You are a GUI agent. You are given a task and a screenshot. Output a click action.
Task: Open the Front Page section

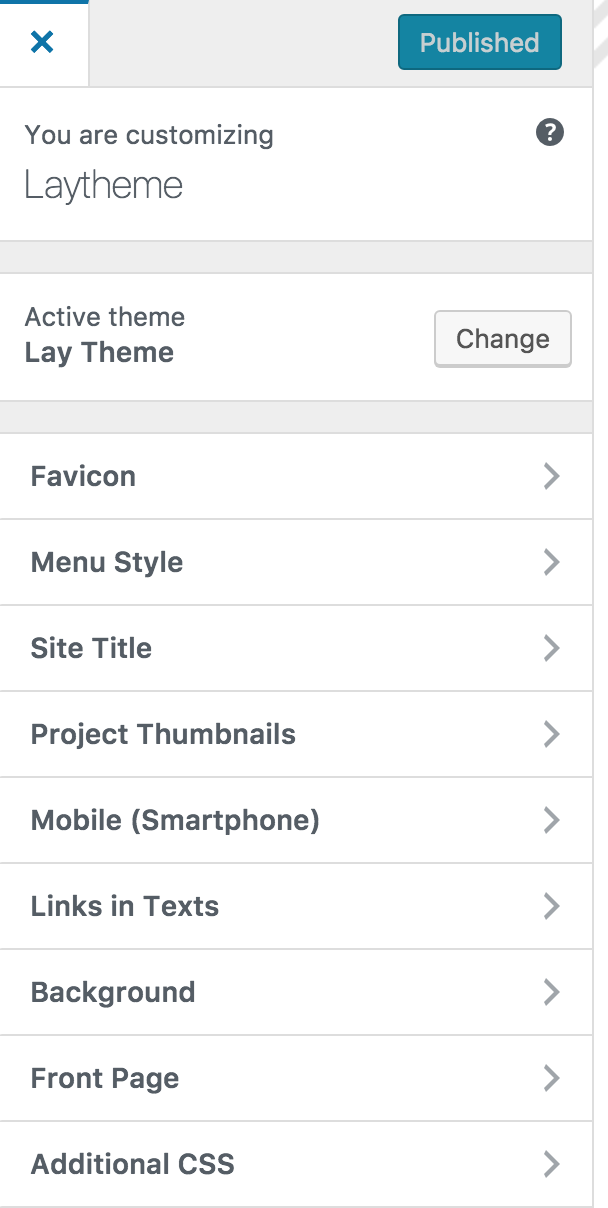point(105,1078)
